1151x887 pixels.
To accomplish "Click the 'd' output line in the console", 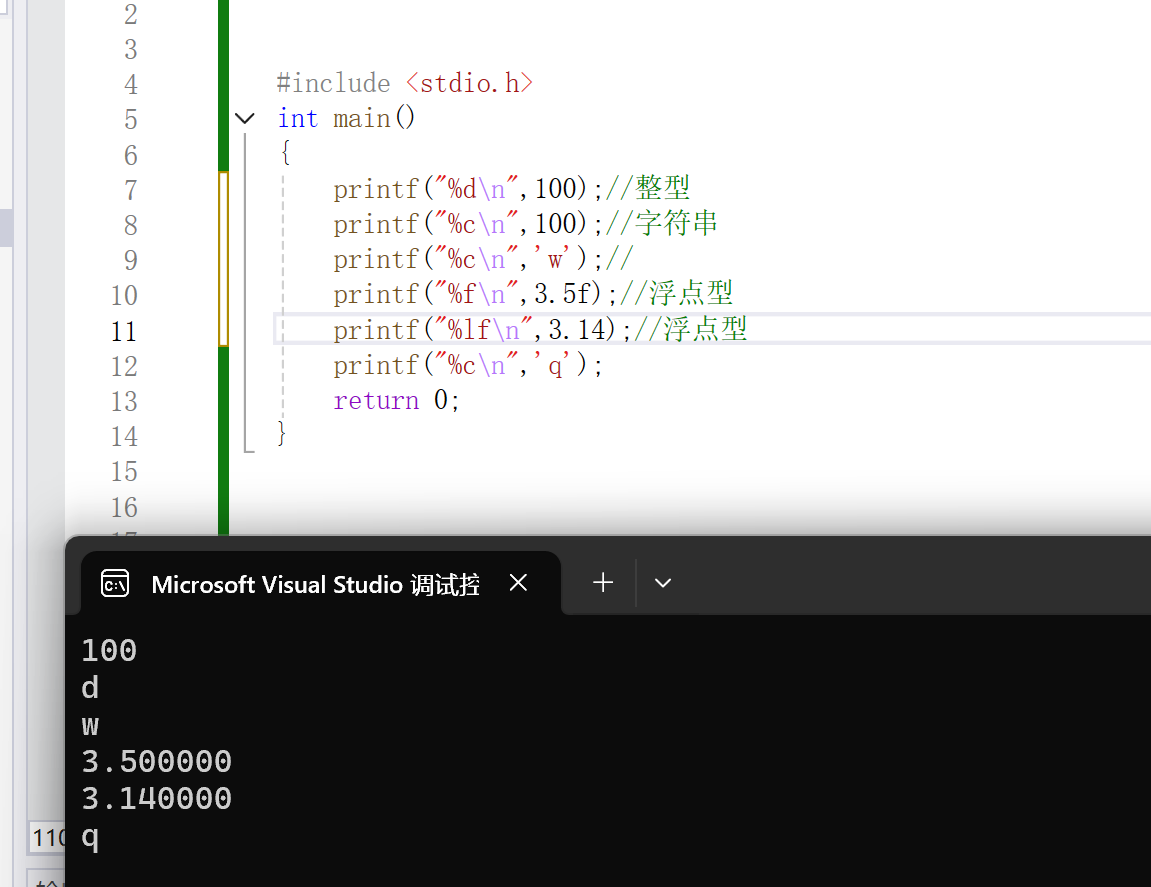I will [x=90, y=688].
